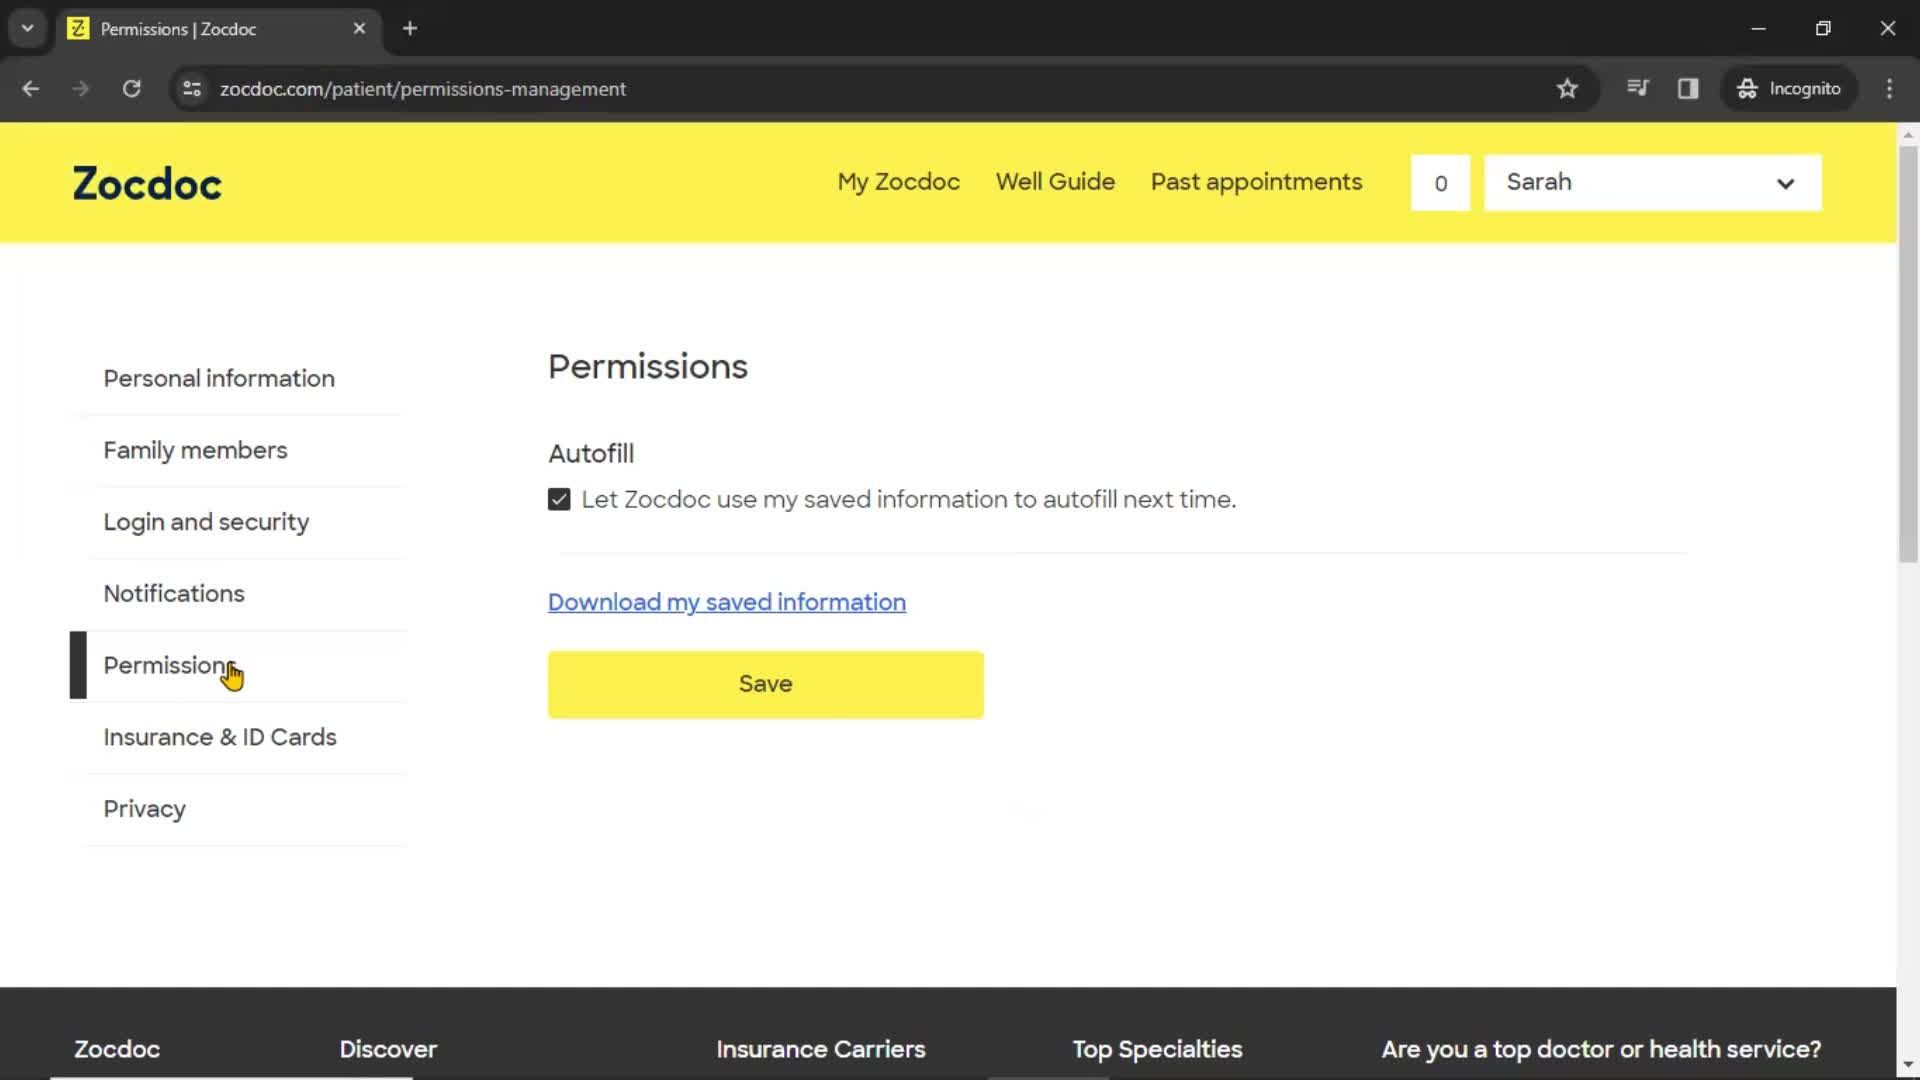
Task: Open Login and security settings
Action: [x=206, y=522]
